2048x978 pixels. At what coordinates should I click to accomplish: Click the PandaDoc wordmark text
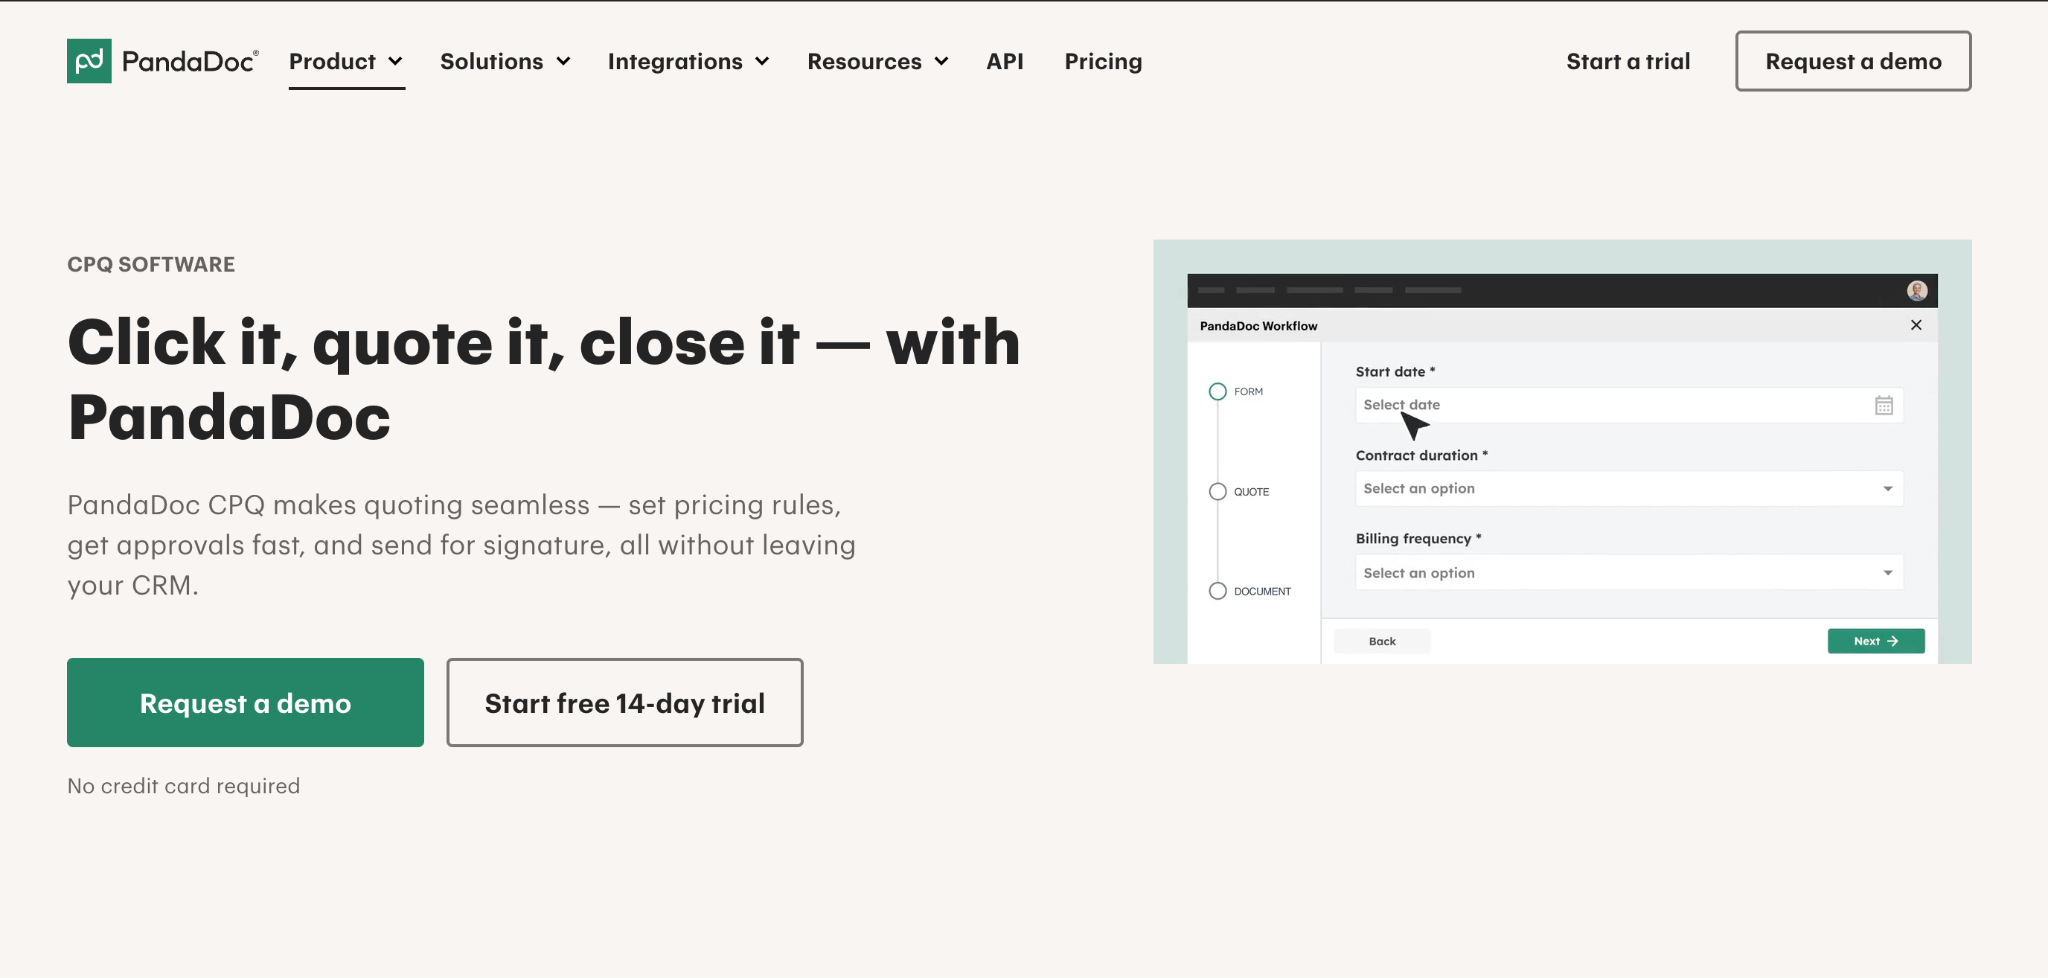(189, 62)
